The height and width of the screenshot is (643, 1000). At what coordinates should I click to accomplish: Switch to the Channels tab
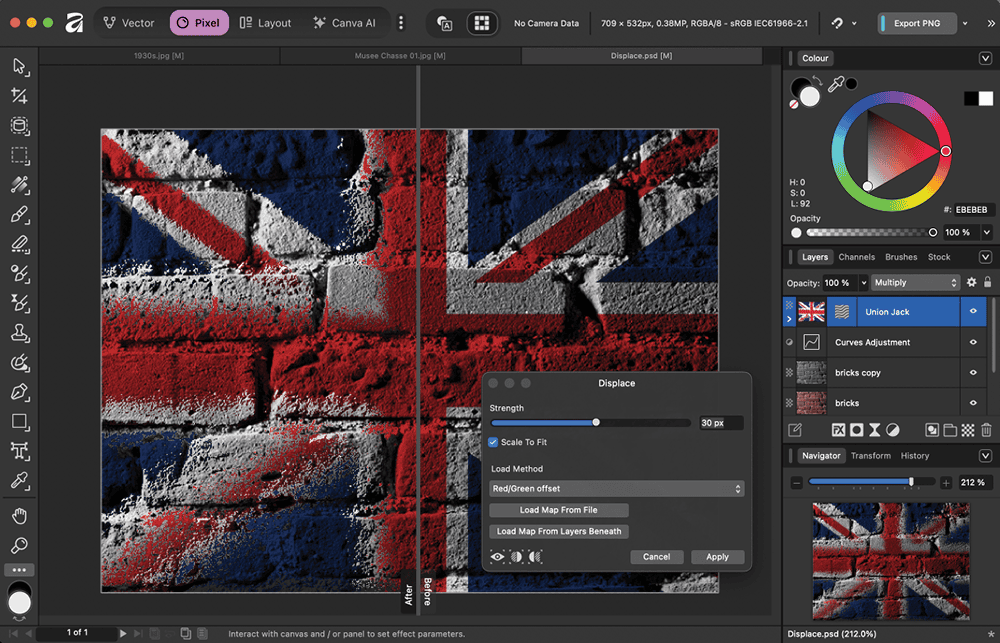856,257
